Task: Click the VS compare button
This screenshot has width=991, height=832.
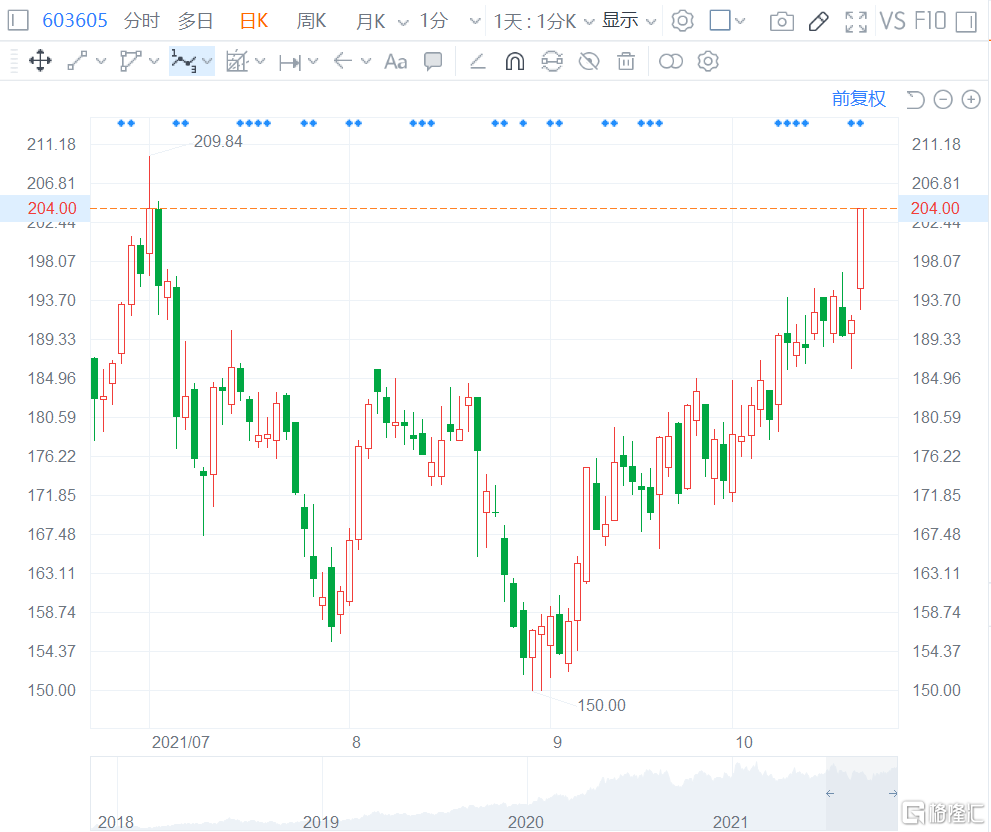Action: coord(892,21)
